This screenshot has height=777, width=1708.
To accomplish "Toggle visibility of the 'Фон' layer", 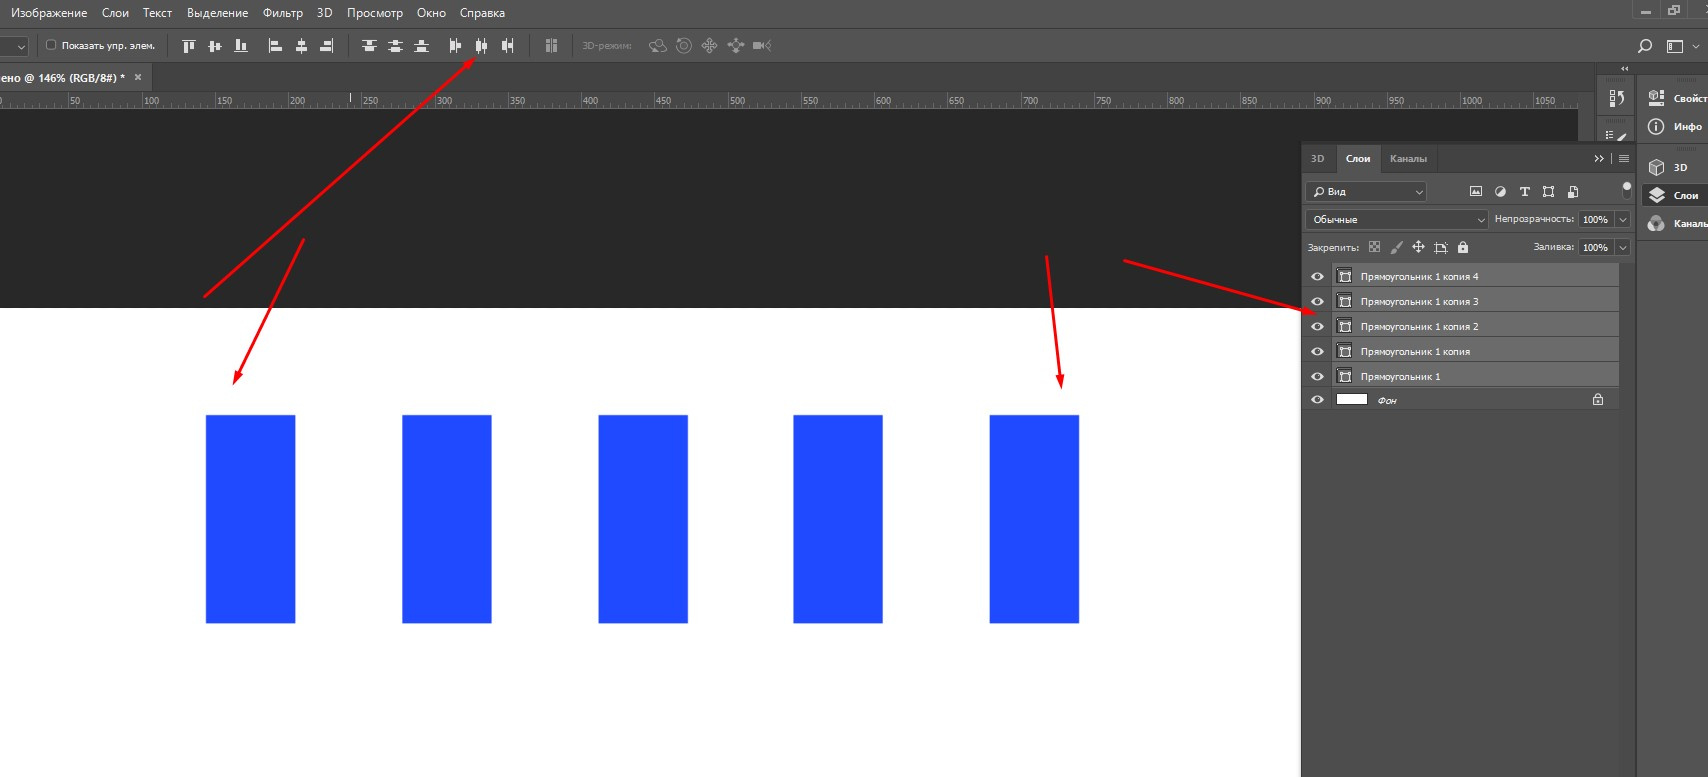I will pos(1317,400).
